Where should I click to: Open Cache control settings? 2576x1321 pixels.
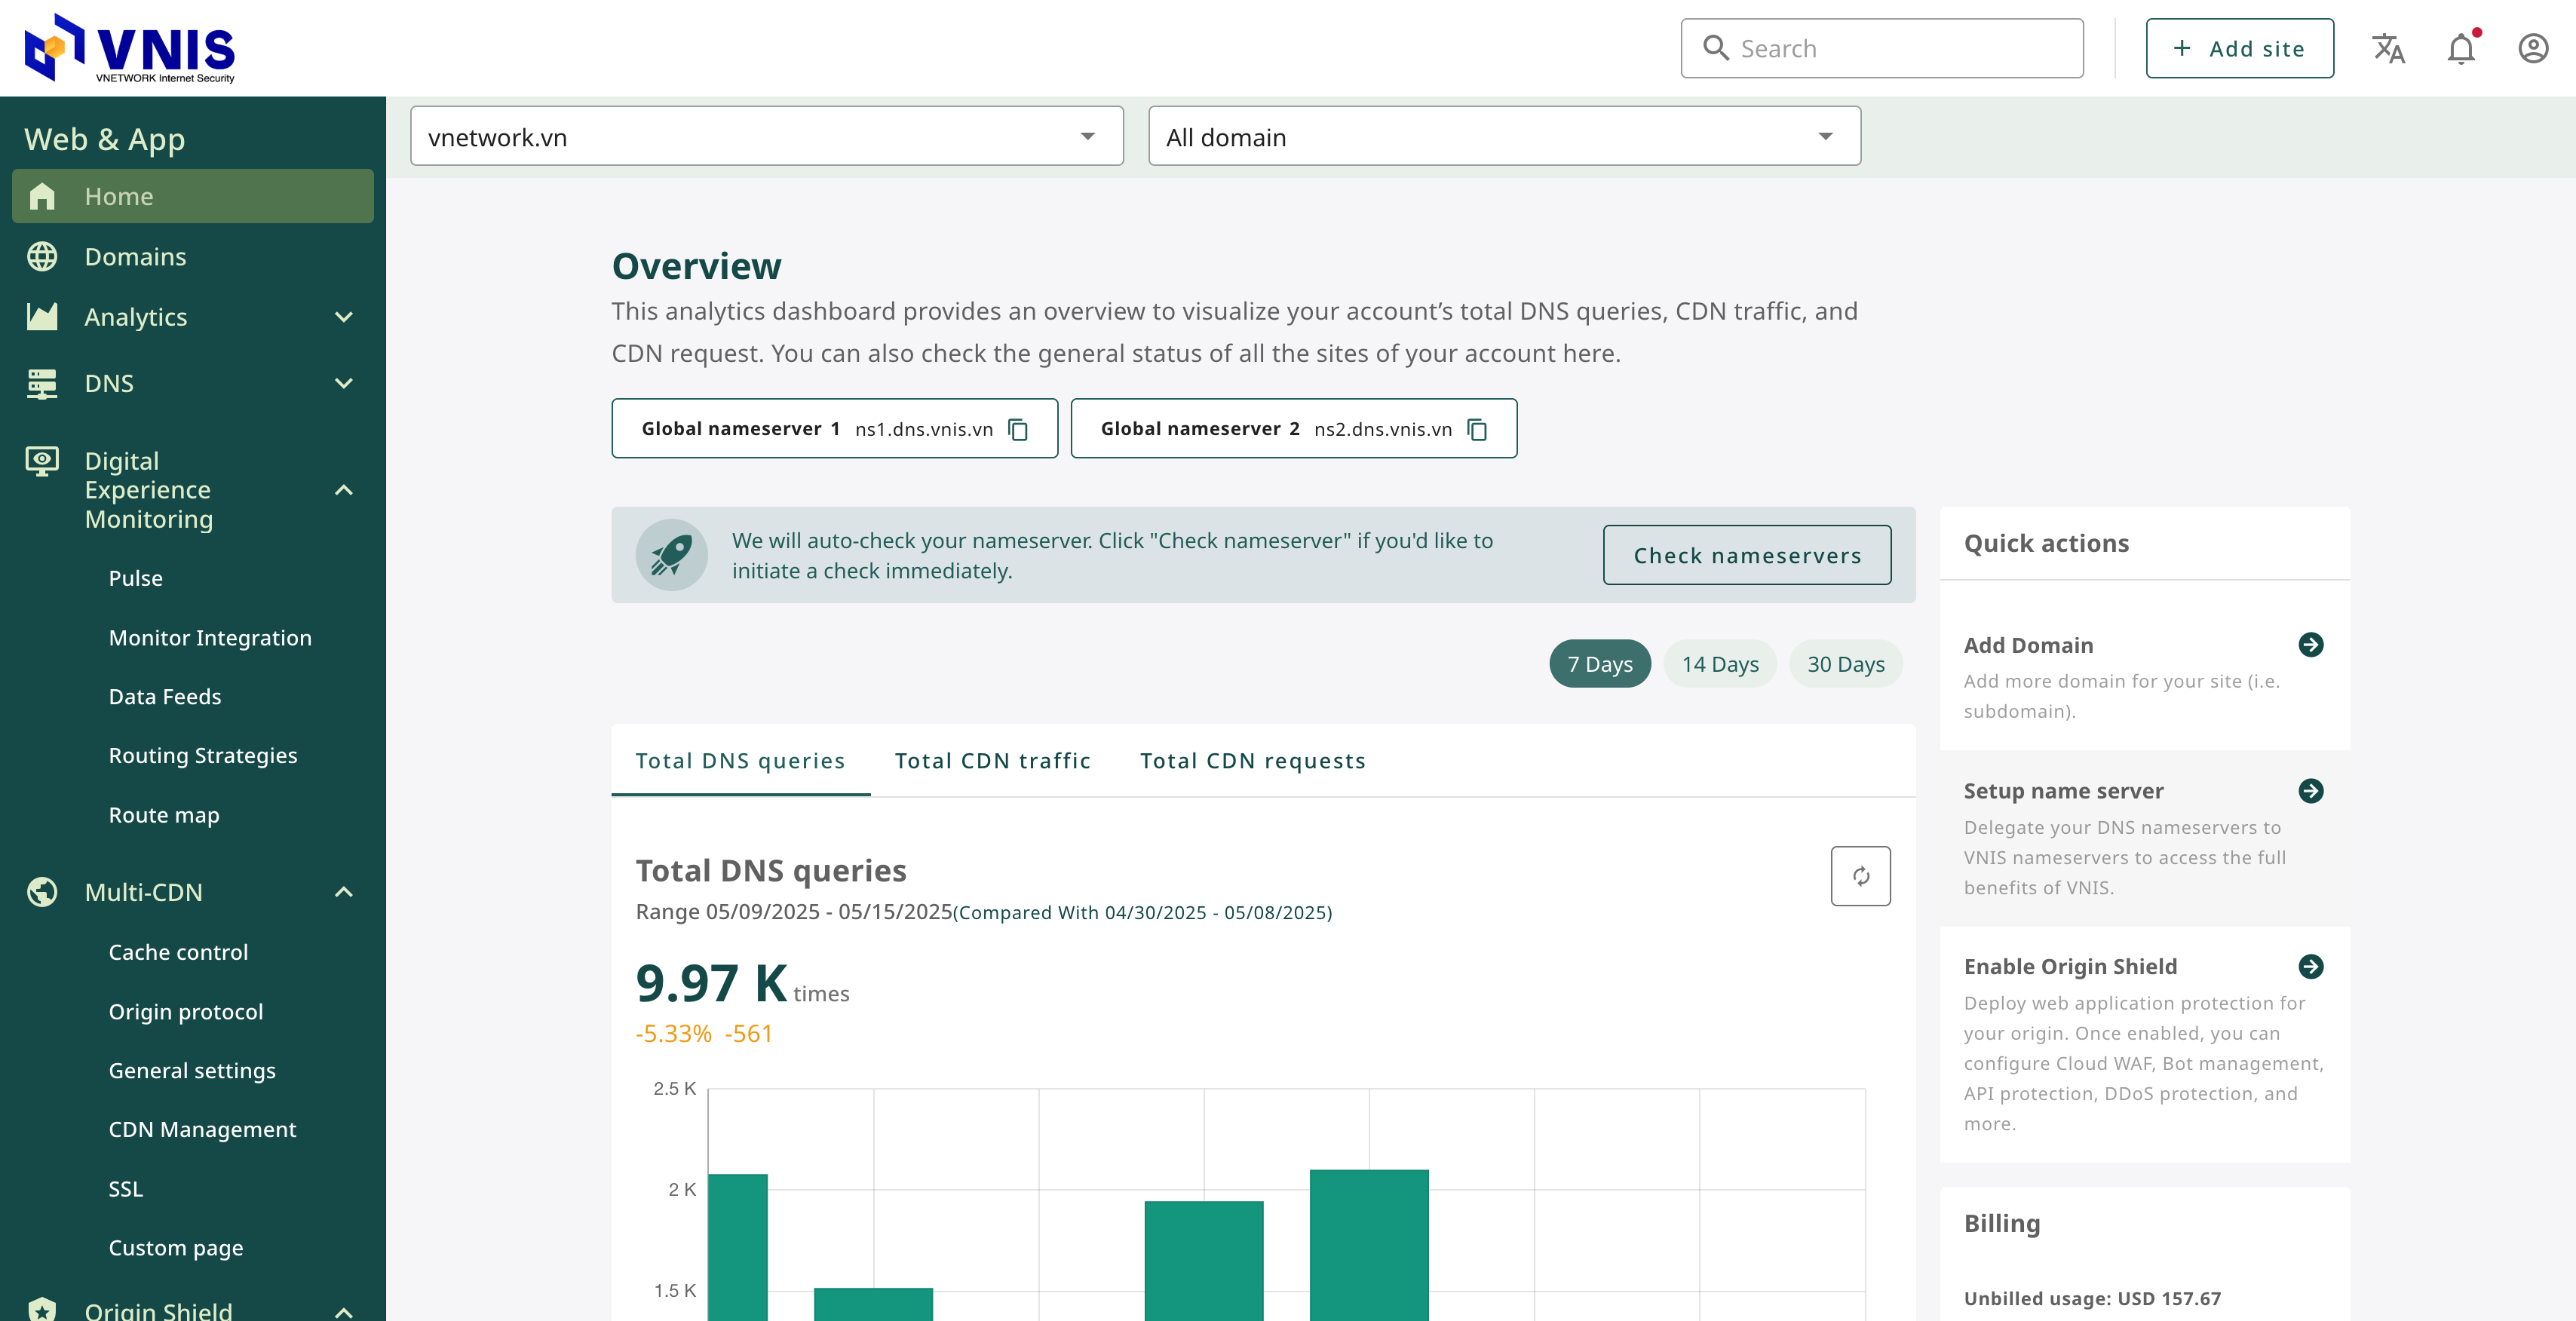click(178, 952)
